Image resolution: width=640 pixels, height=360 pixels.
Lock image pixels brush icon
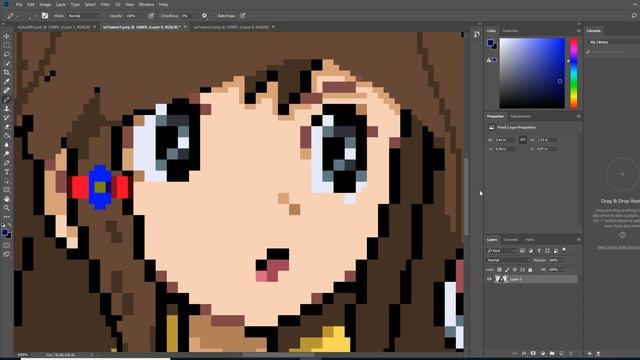pos(507,270)
